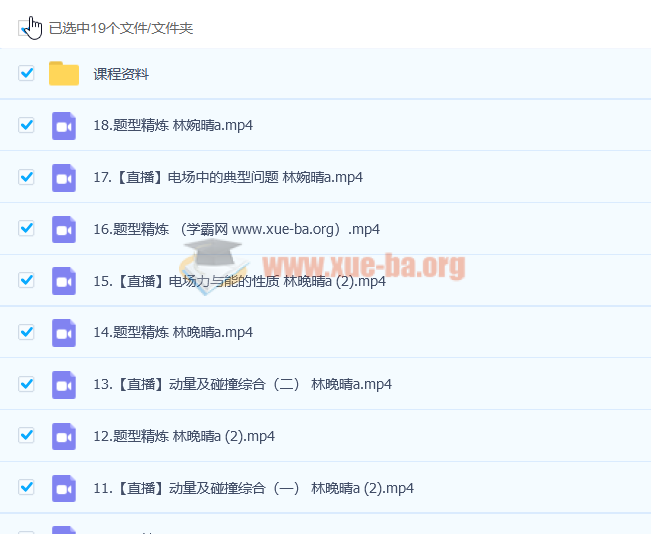Open the 课程资料 folder name link

coord(121,74)
